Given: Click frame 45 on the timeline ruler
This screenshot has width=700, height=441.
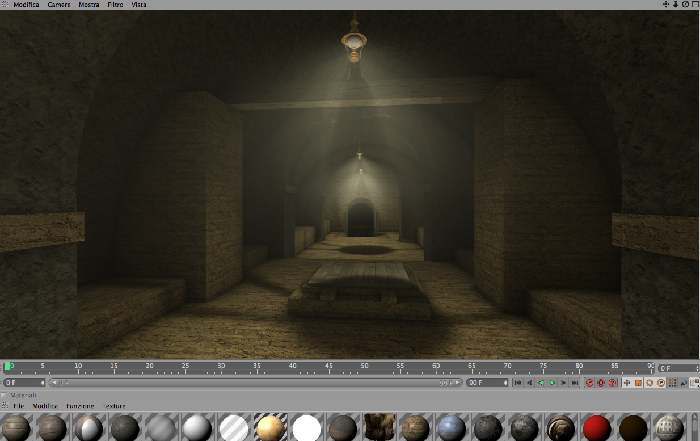Looking at the screenshot, I should pyautogui.click(x=329, y=367).
